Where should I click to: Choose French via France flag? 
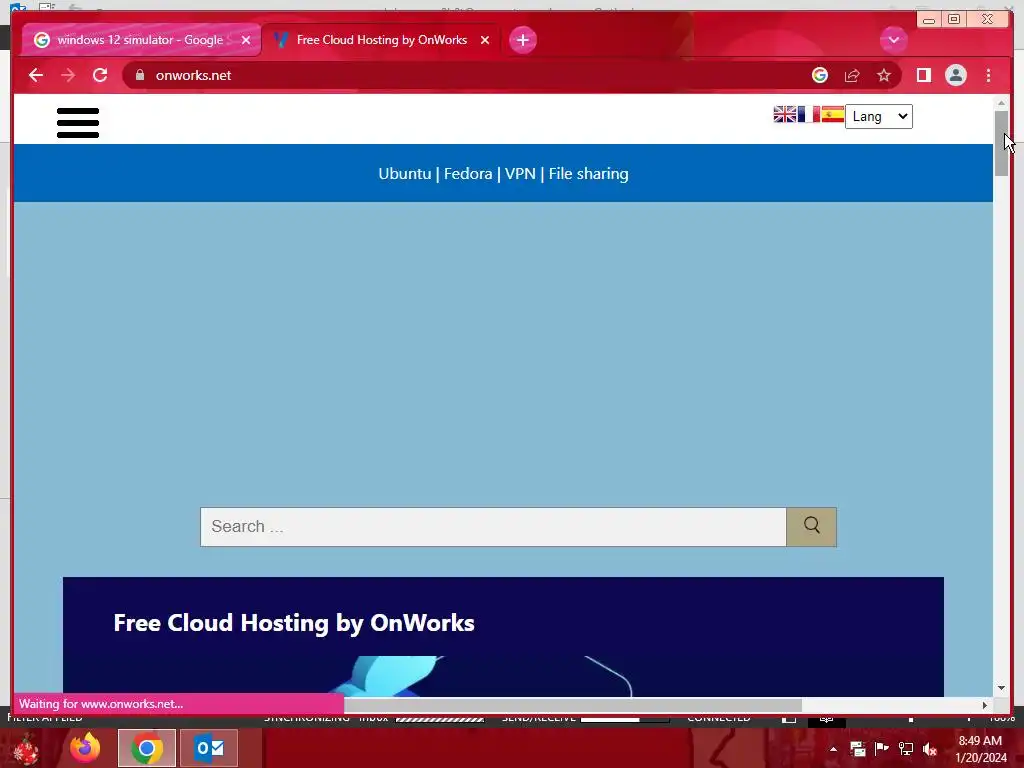(808, 114)
